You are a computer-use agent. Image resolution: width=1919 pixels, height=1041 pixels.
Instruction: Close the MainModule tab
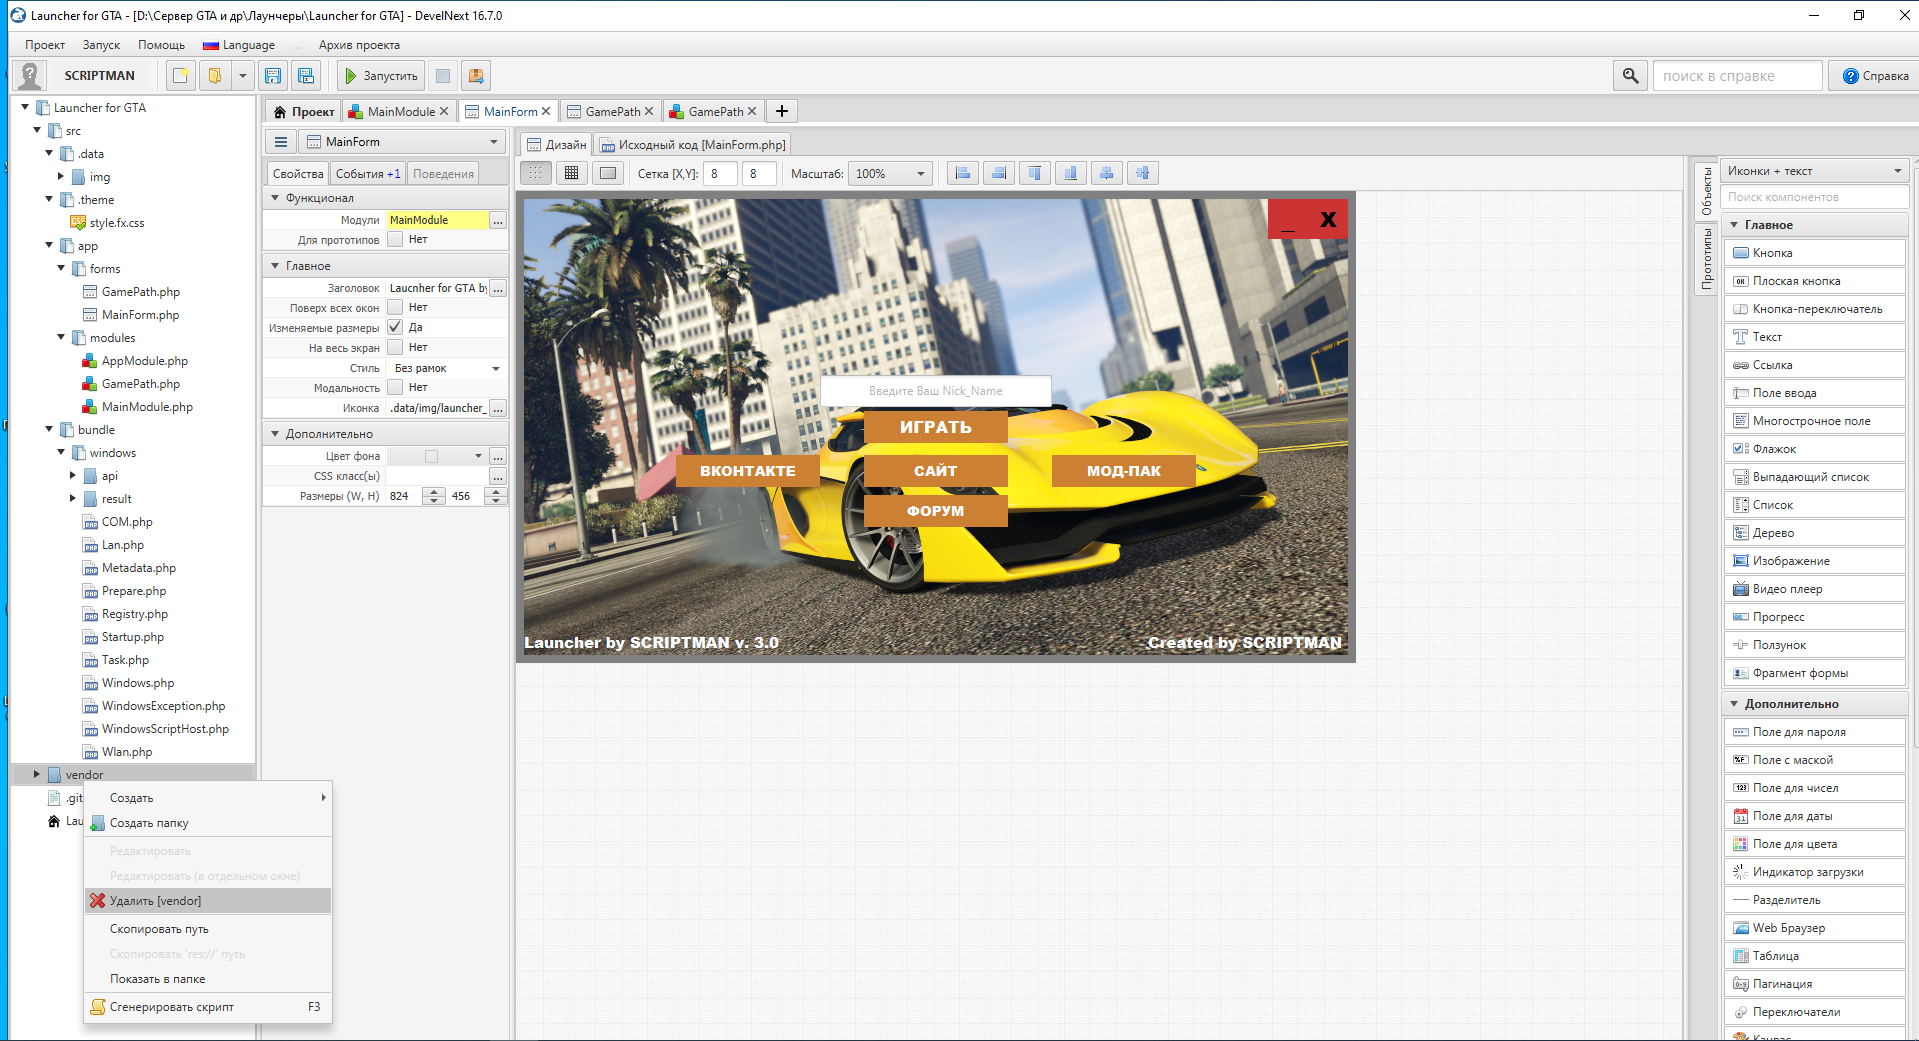coord(444,111)
